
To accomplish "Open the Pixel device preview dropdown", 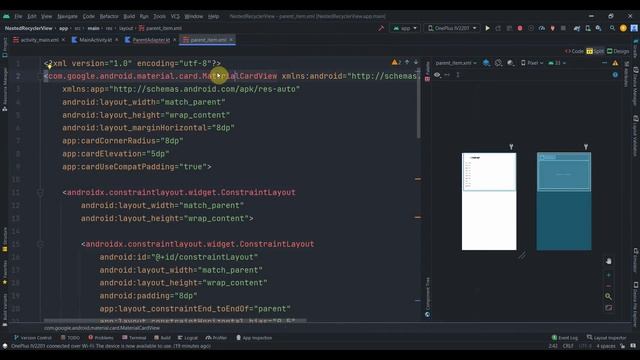I will click(532, 63).
